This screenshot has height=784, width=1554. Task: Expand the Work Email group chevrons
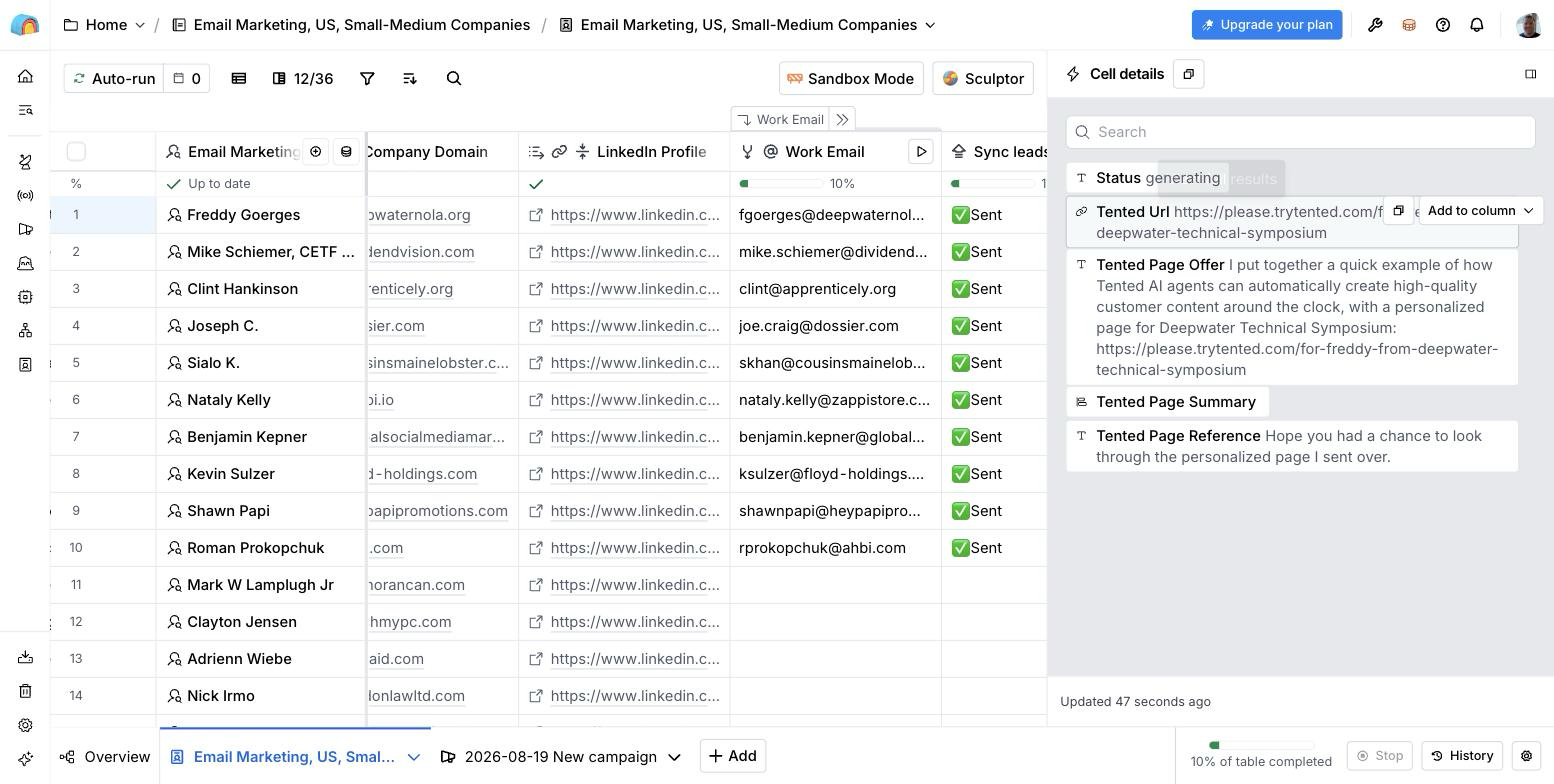(x=842, y=119)
